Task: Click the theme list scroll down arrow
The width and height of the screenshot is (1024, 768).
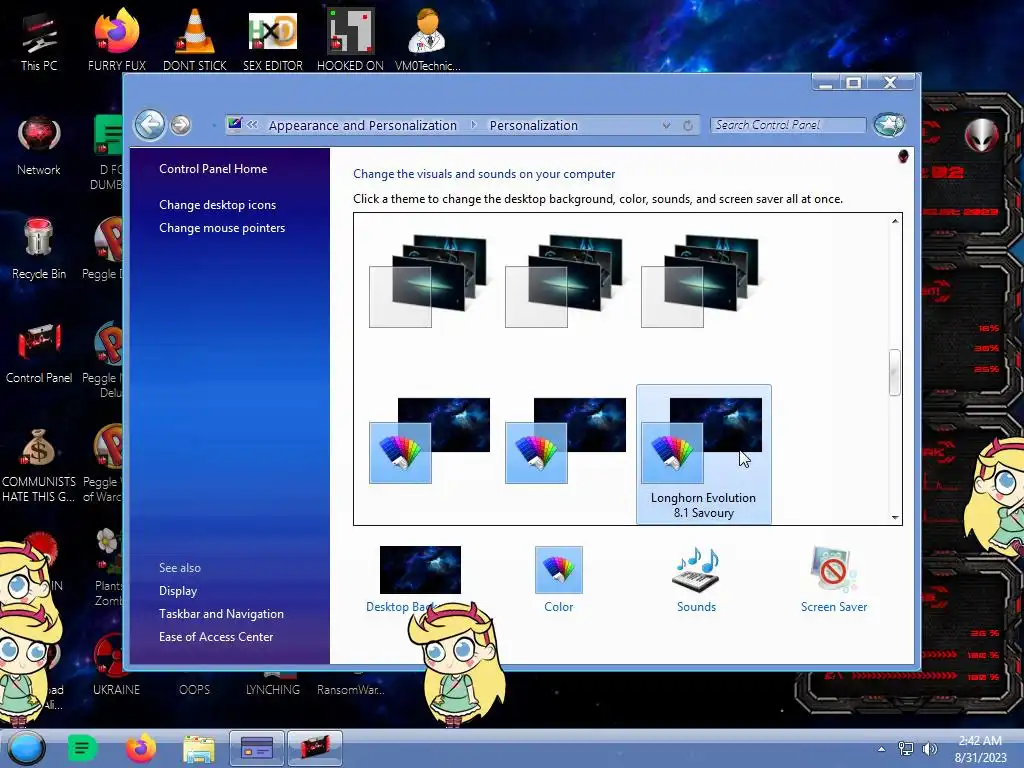Action: (895, 517)
